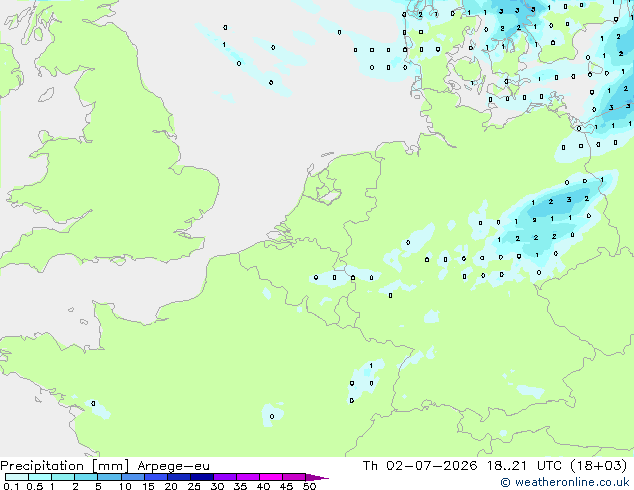Click the 'Th 02-07-2026' date text

420,466
